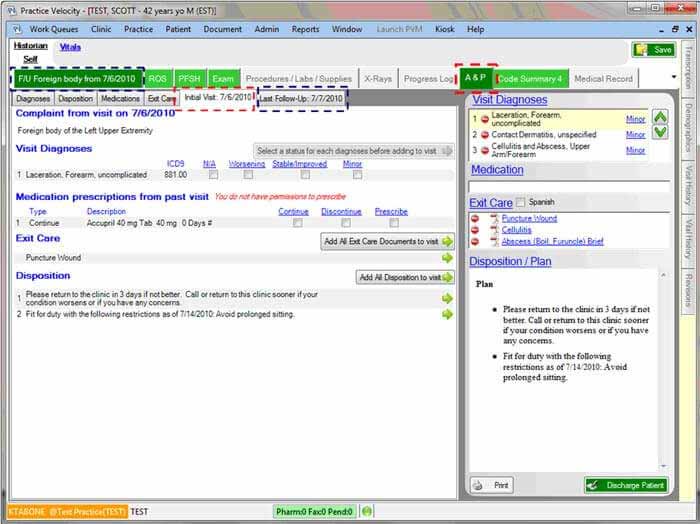Open the Reports menu
Image resolution: width=700 pixels, height=524 pixels.
coord(305,29)
